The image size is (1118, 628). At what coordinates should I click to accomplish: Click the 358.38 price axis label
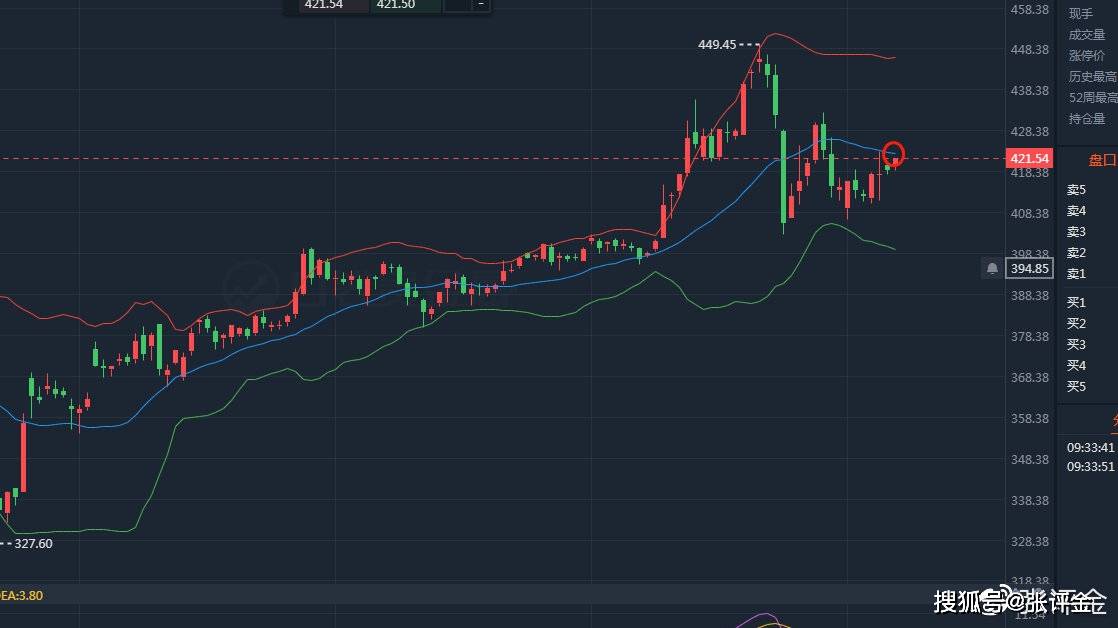[1030, 418]
